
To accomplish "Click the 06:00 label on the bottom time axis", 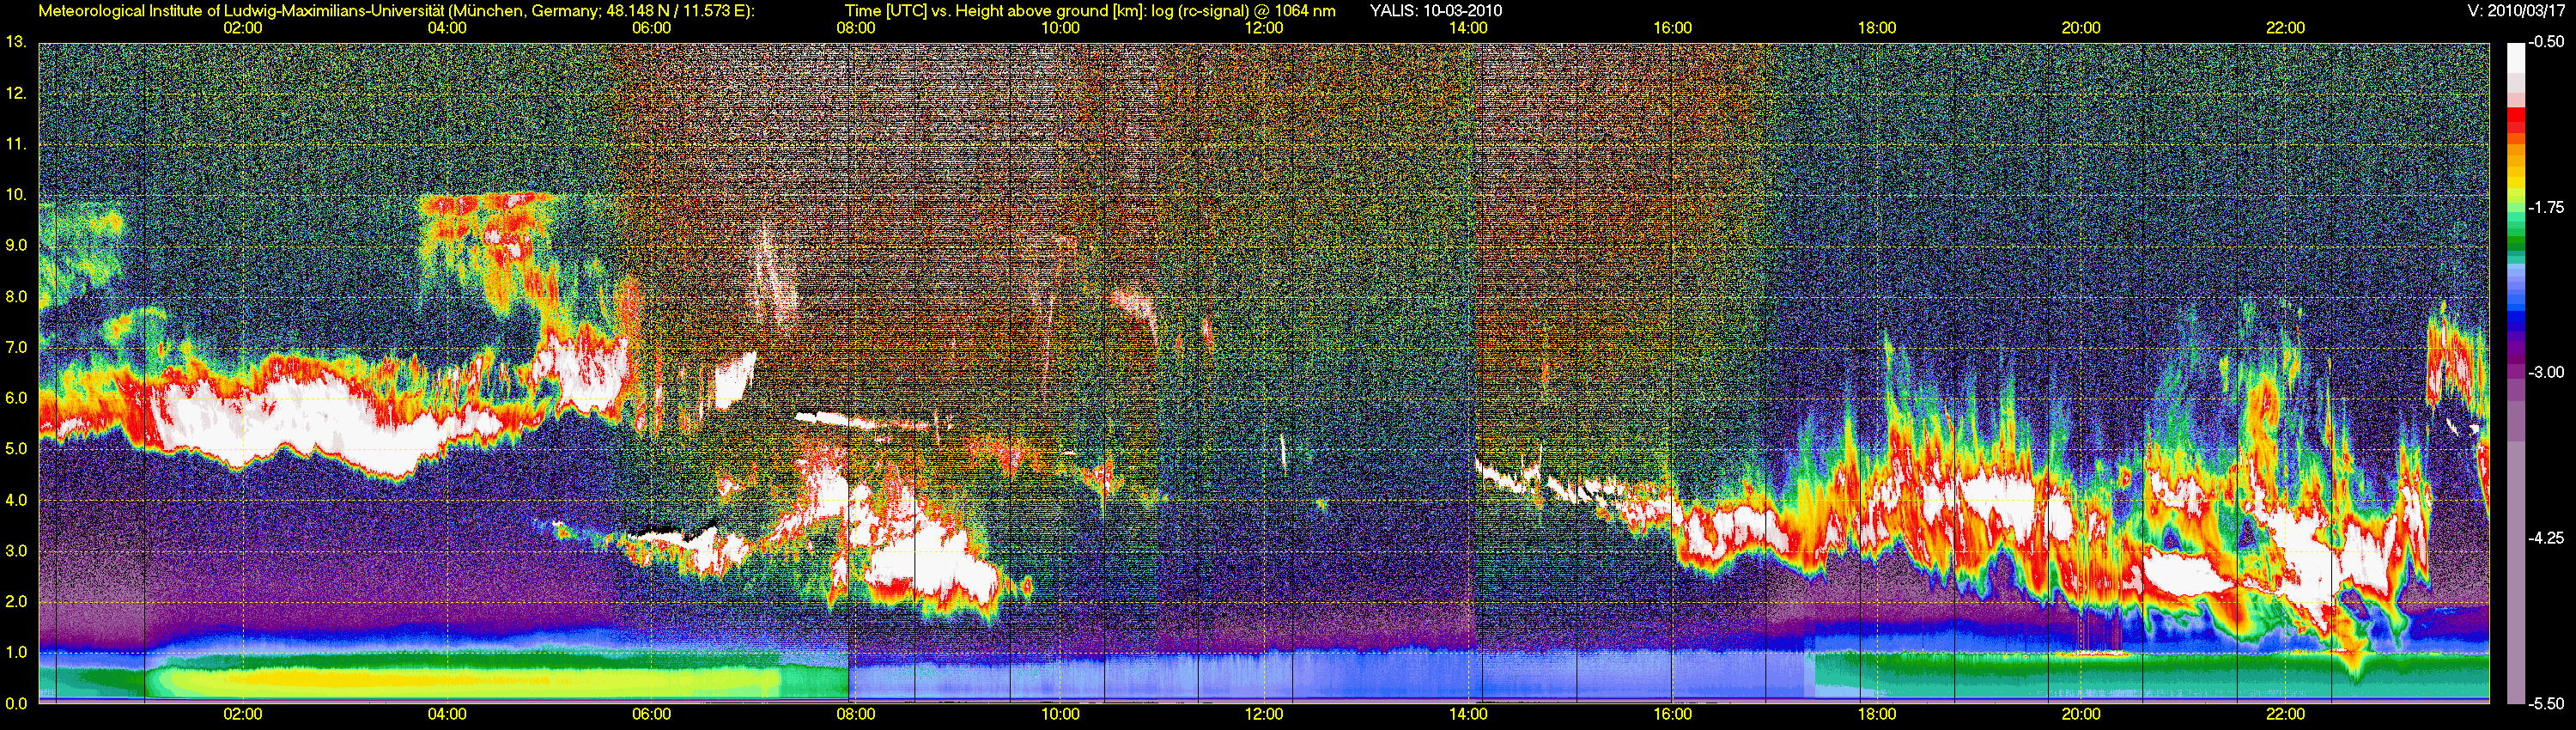I will (x=652, y=715).
